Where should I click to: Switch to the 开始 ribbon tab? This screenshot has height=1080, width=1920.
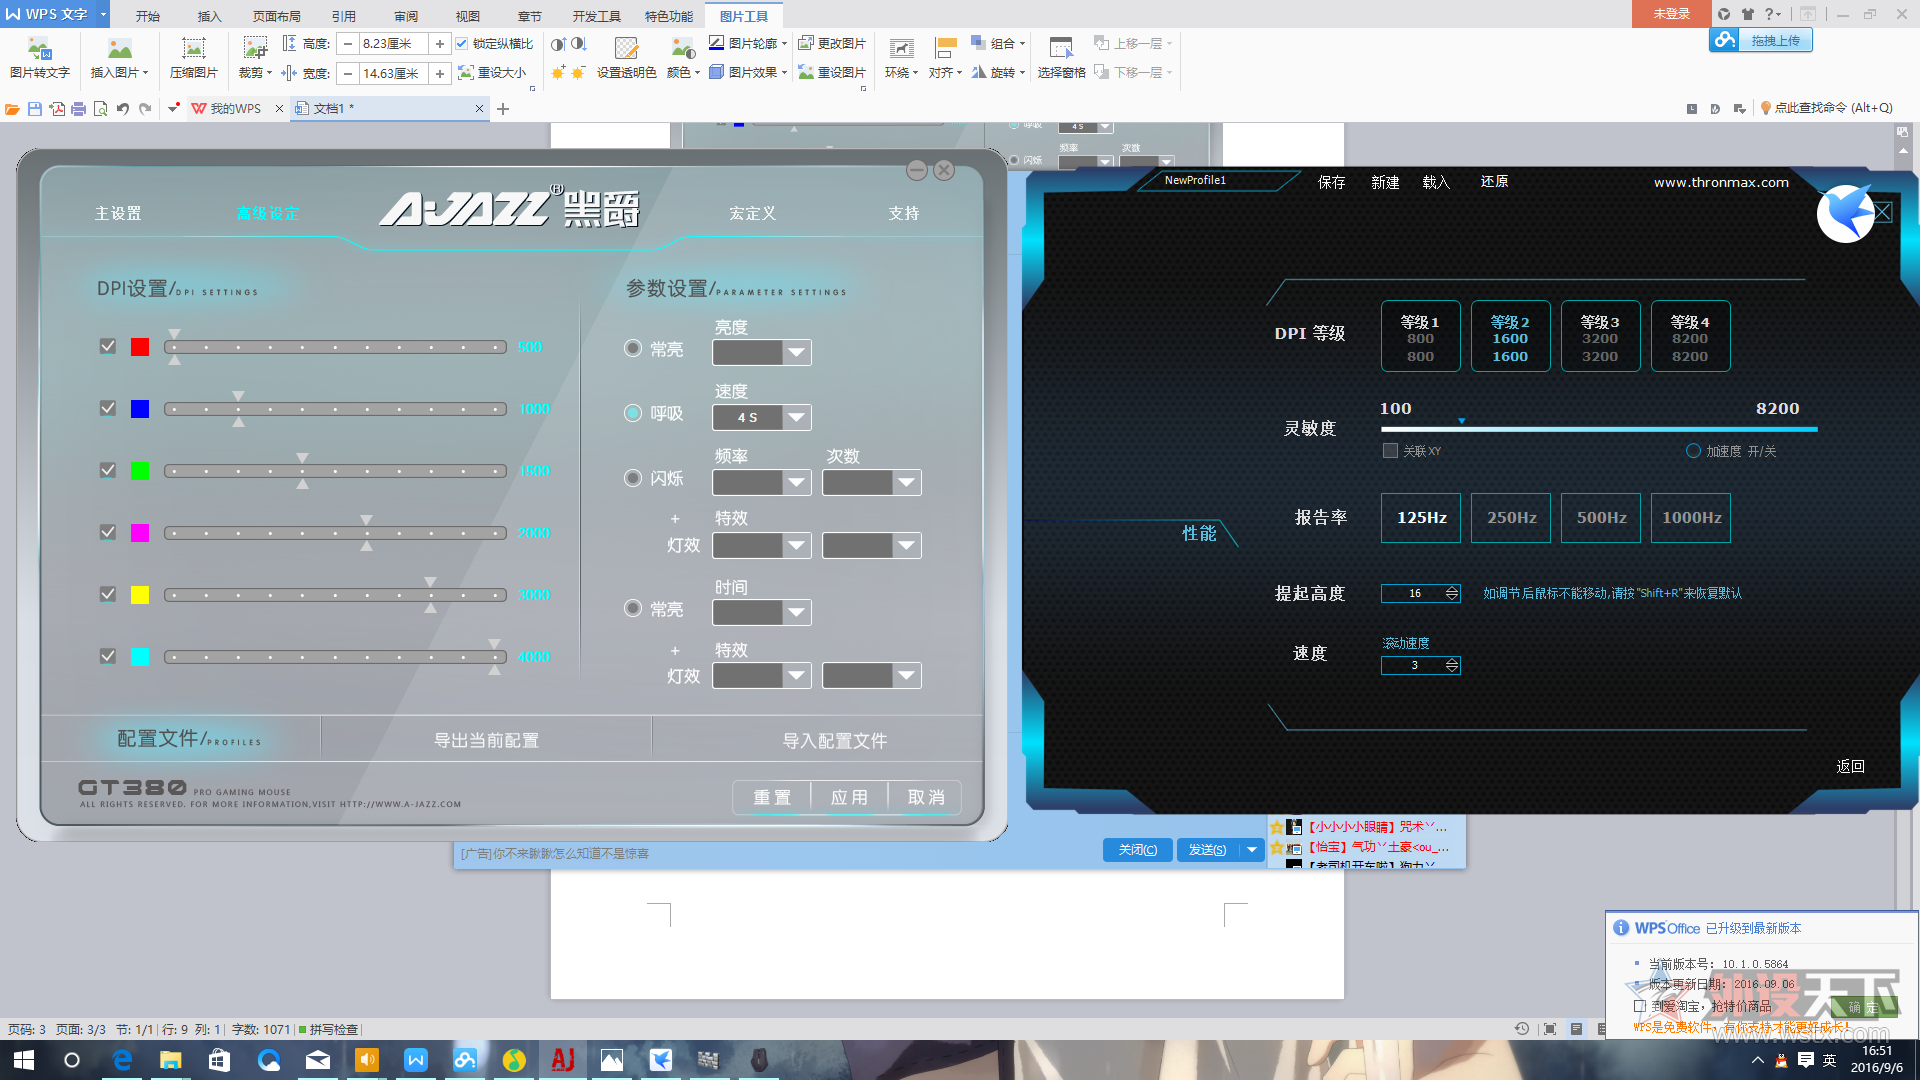(x=148, y=16)
